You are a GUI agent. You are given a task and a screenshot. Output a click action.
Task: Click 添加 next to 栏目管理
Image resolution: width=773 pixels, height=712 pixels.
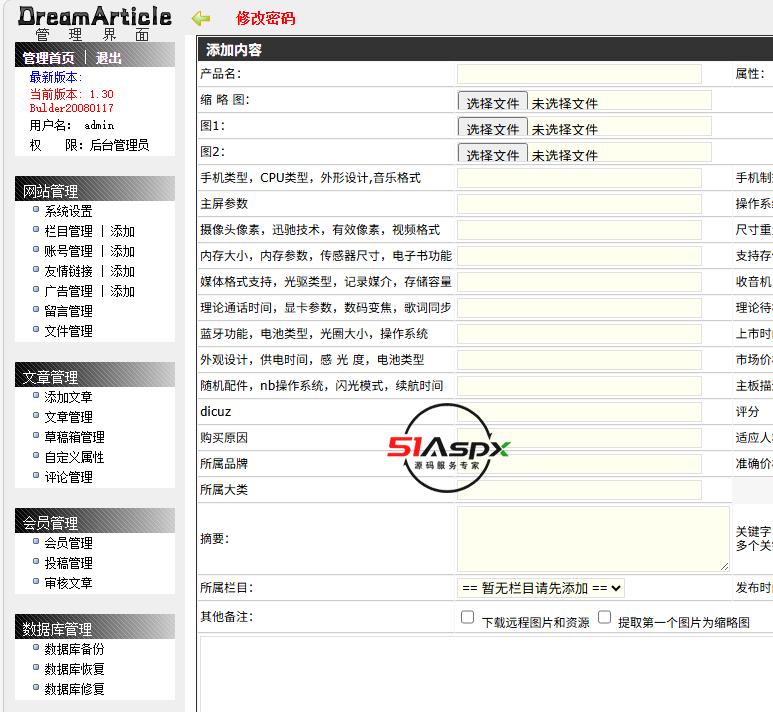122,231
